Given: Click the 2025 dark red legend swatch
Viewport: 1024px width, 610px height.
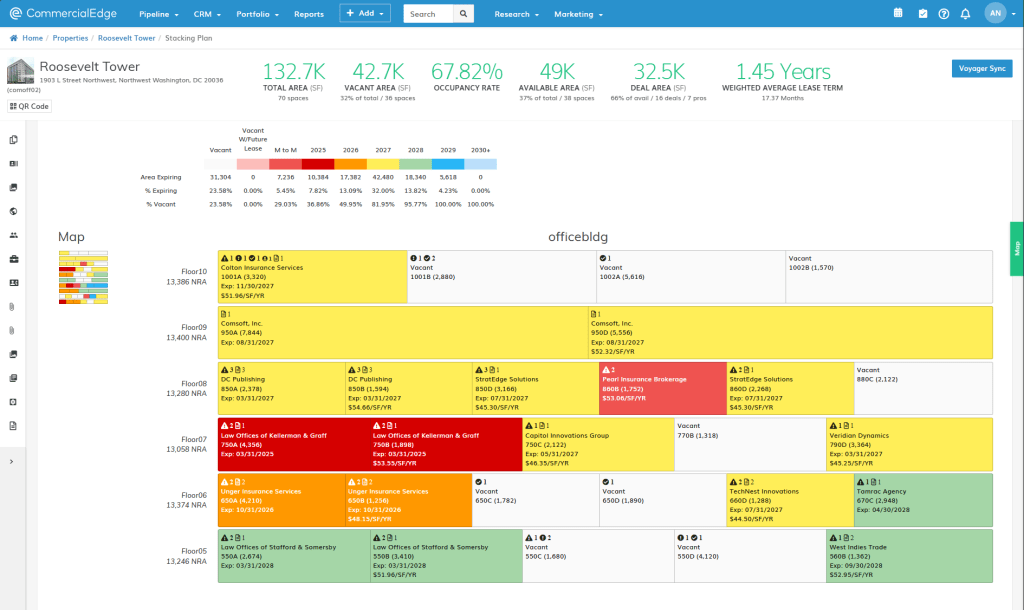Looking at the screenshot, I should 318,165.
